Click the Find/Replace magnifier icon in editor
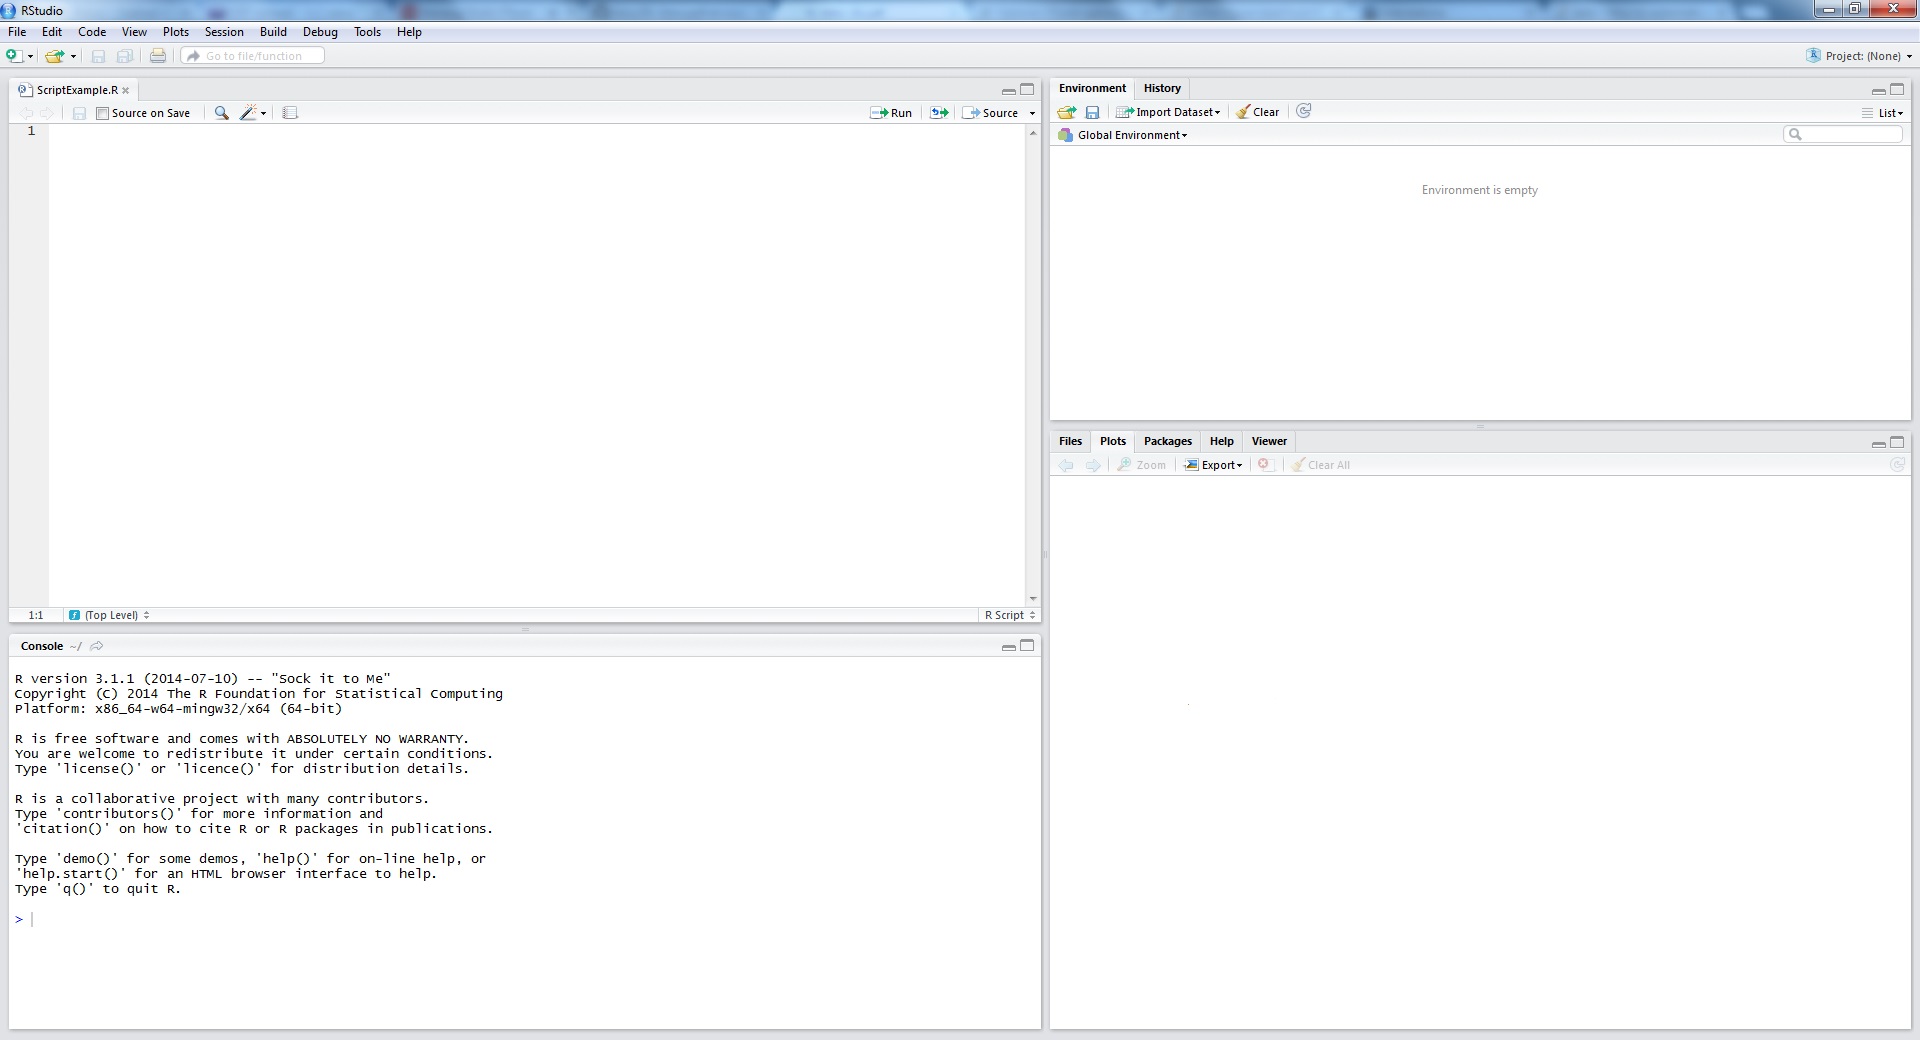The image size is (1920, 1040). point(221,113)
